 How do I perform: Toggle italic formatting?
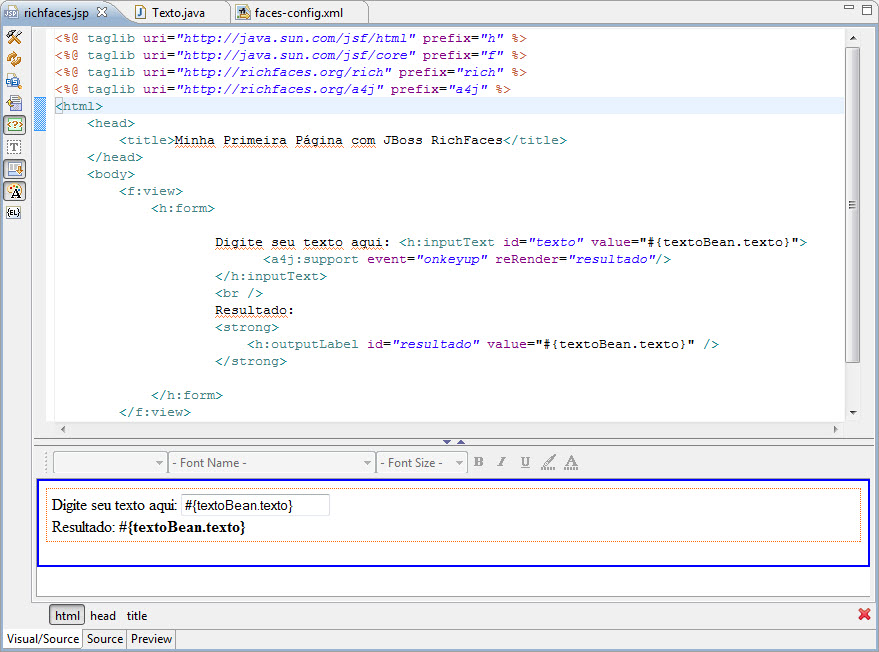(x=502, y=462)
